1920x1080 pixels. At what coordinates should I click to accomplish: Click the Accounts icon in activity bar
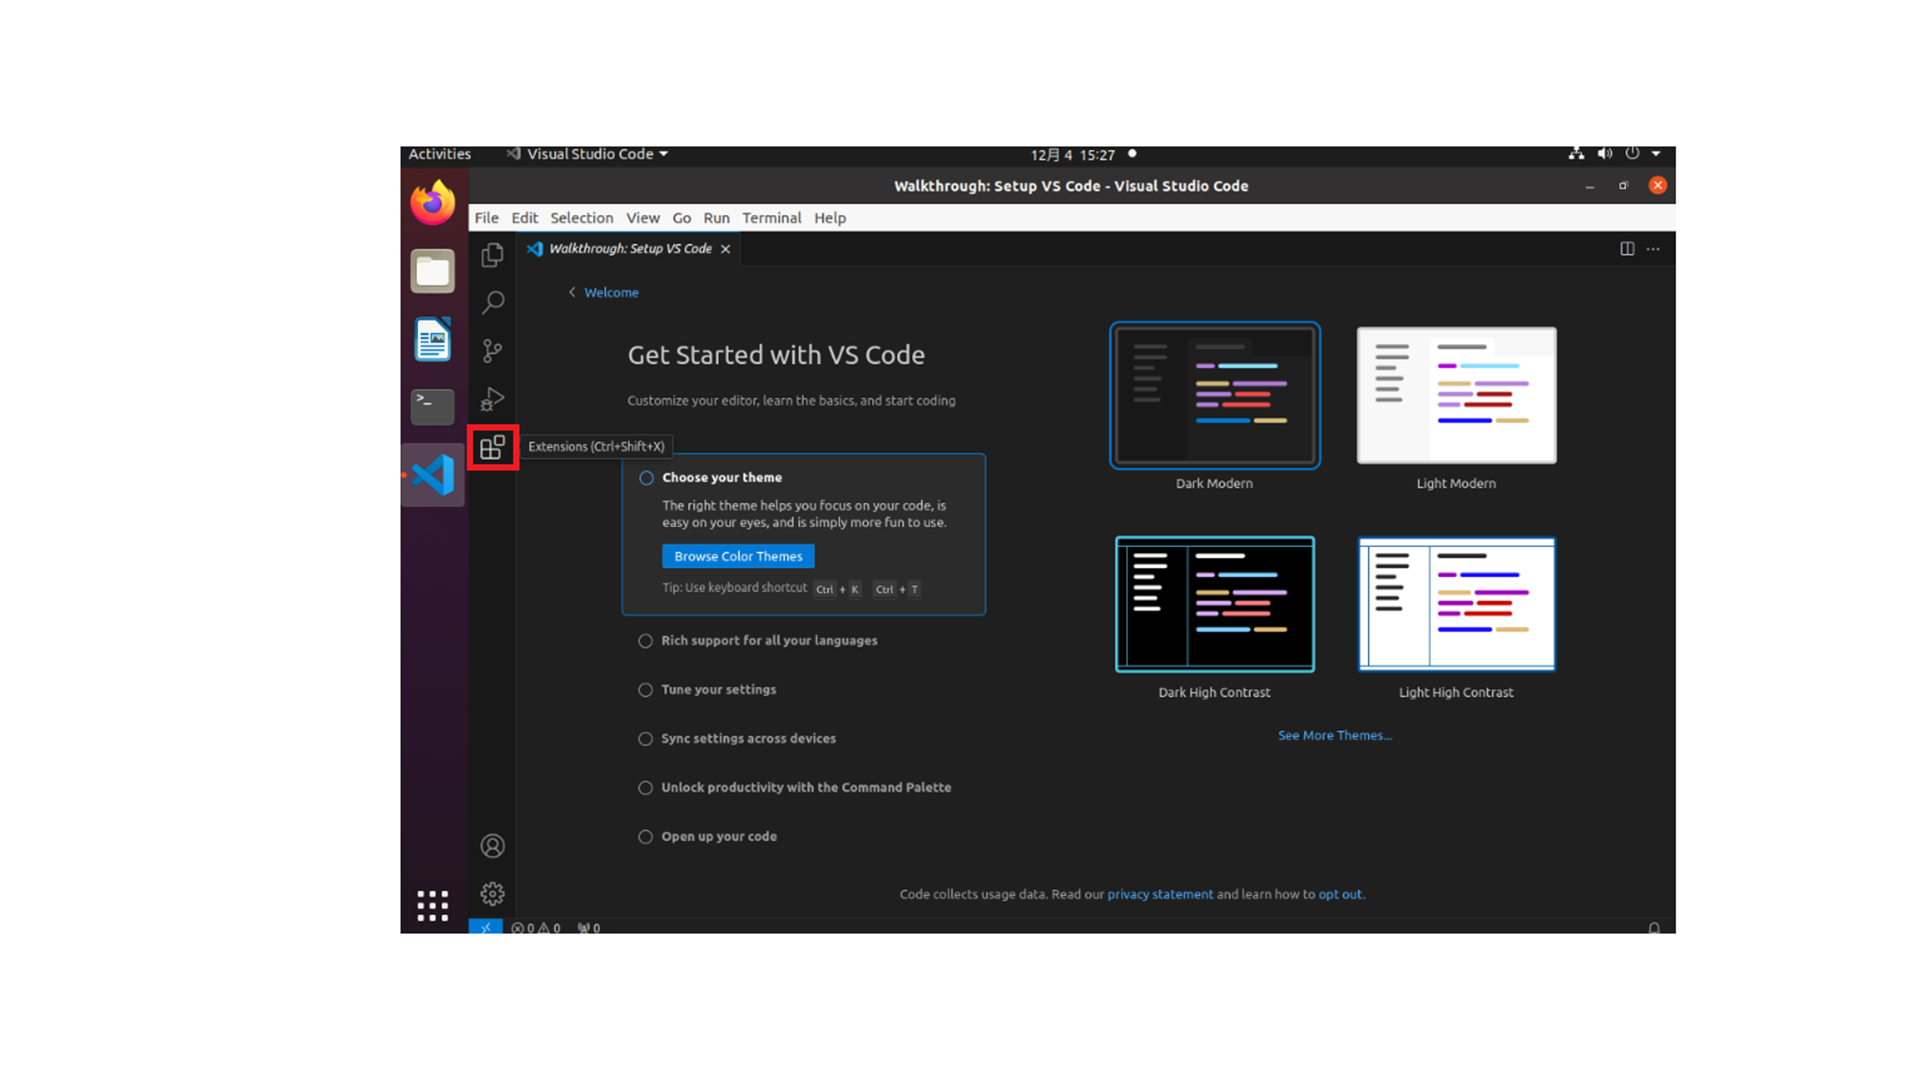(492, 846)
